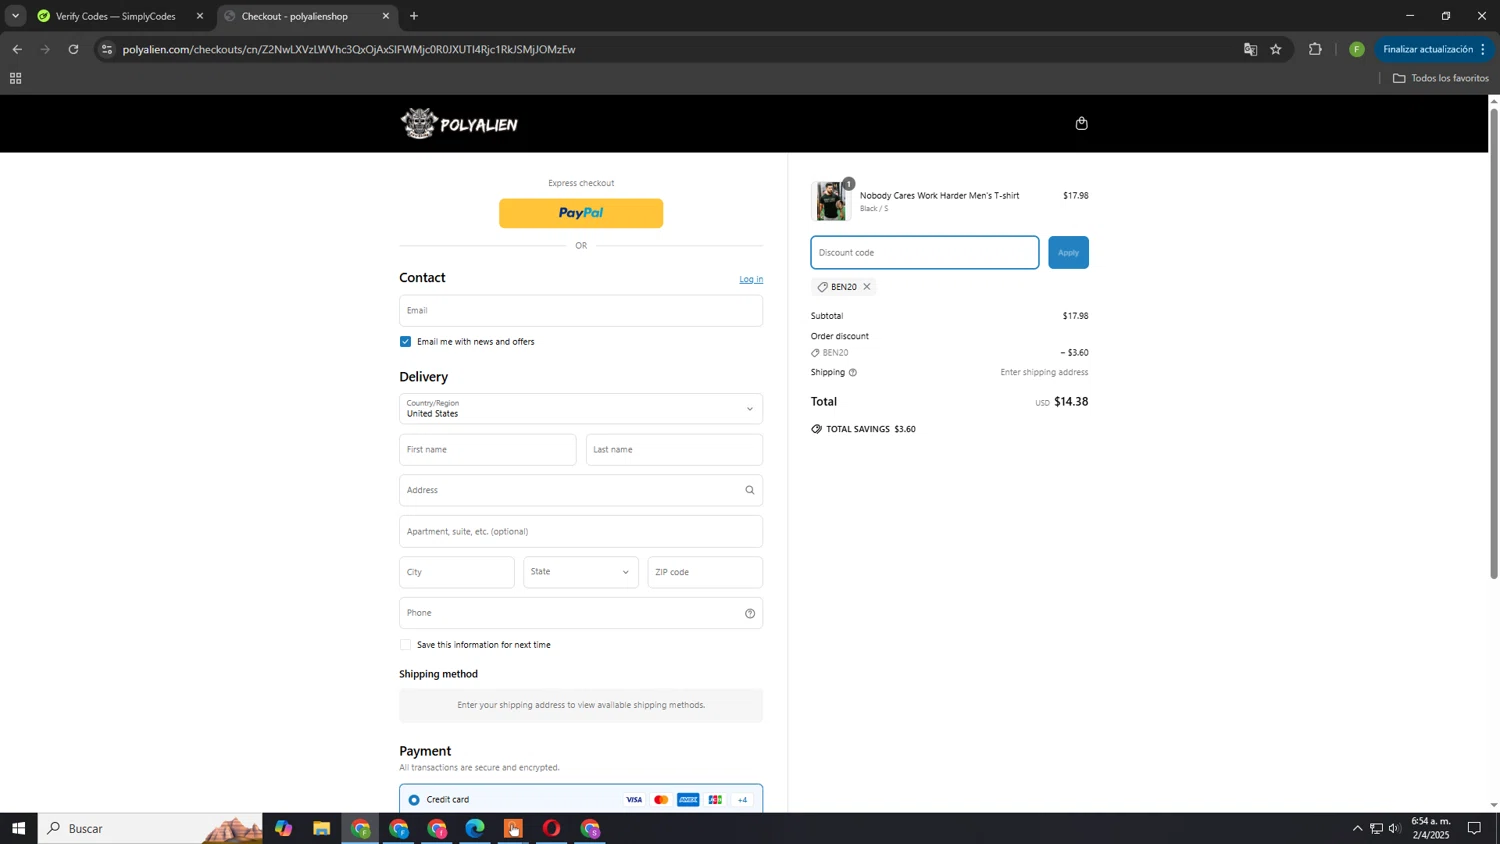The width and height of the screenshot is (1500, 844).
Task: Open the notifications center icon
Action: click(1474, 829)
